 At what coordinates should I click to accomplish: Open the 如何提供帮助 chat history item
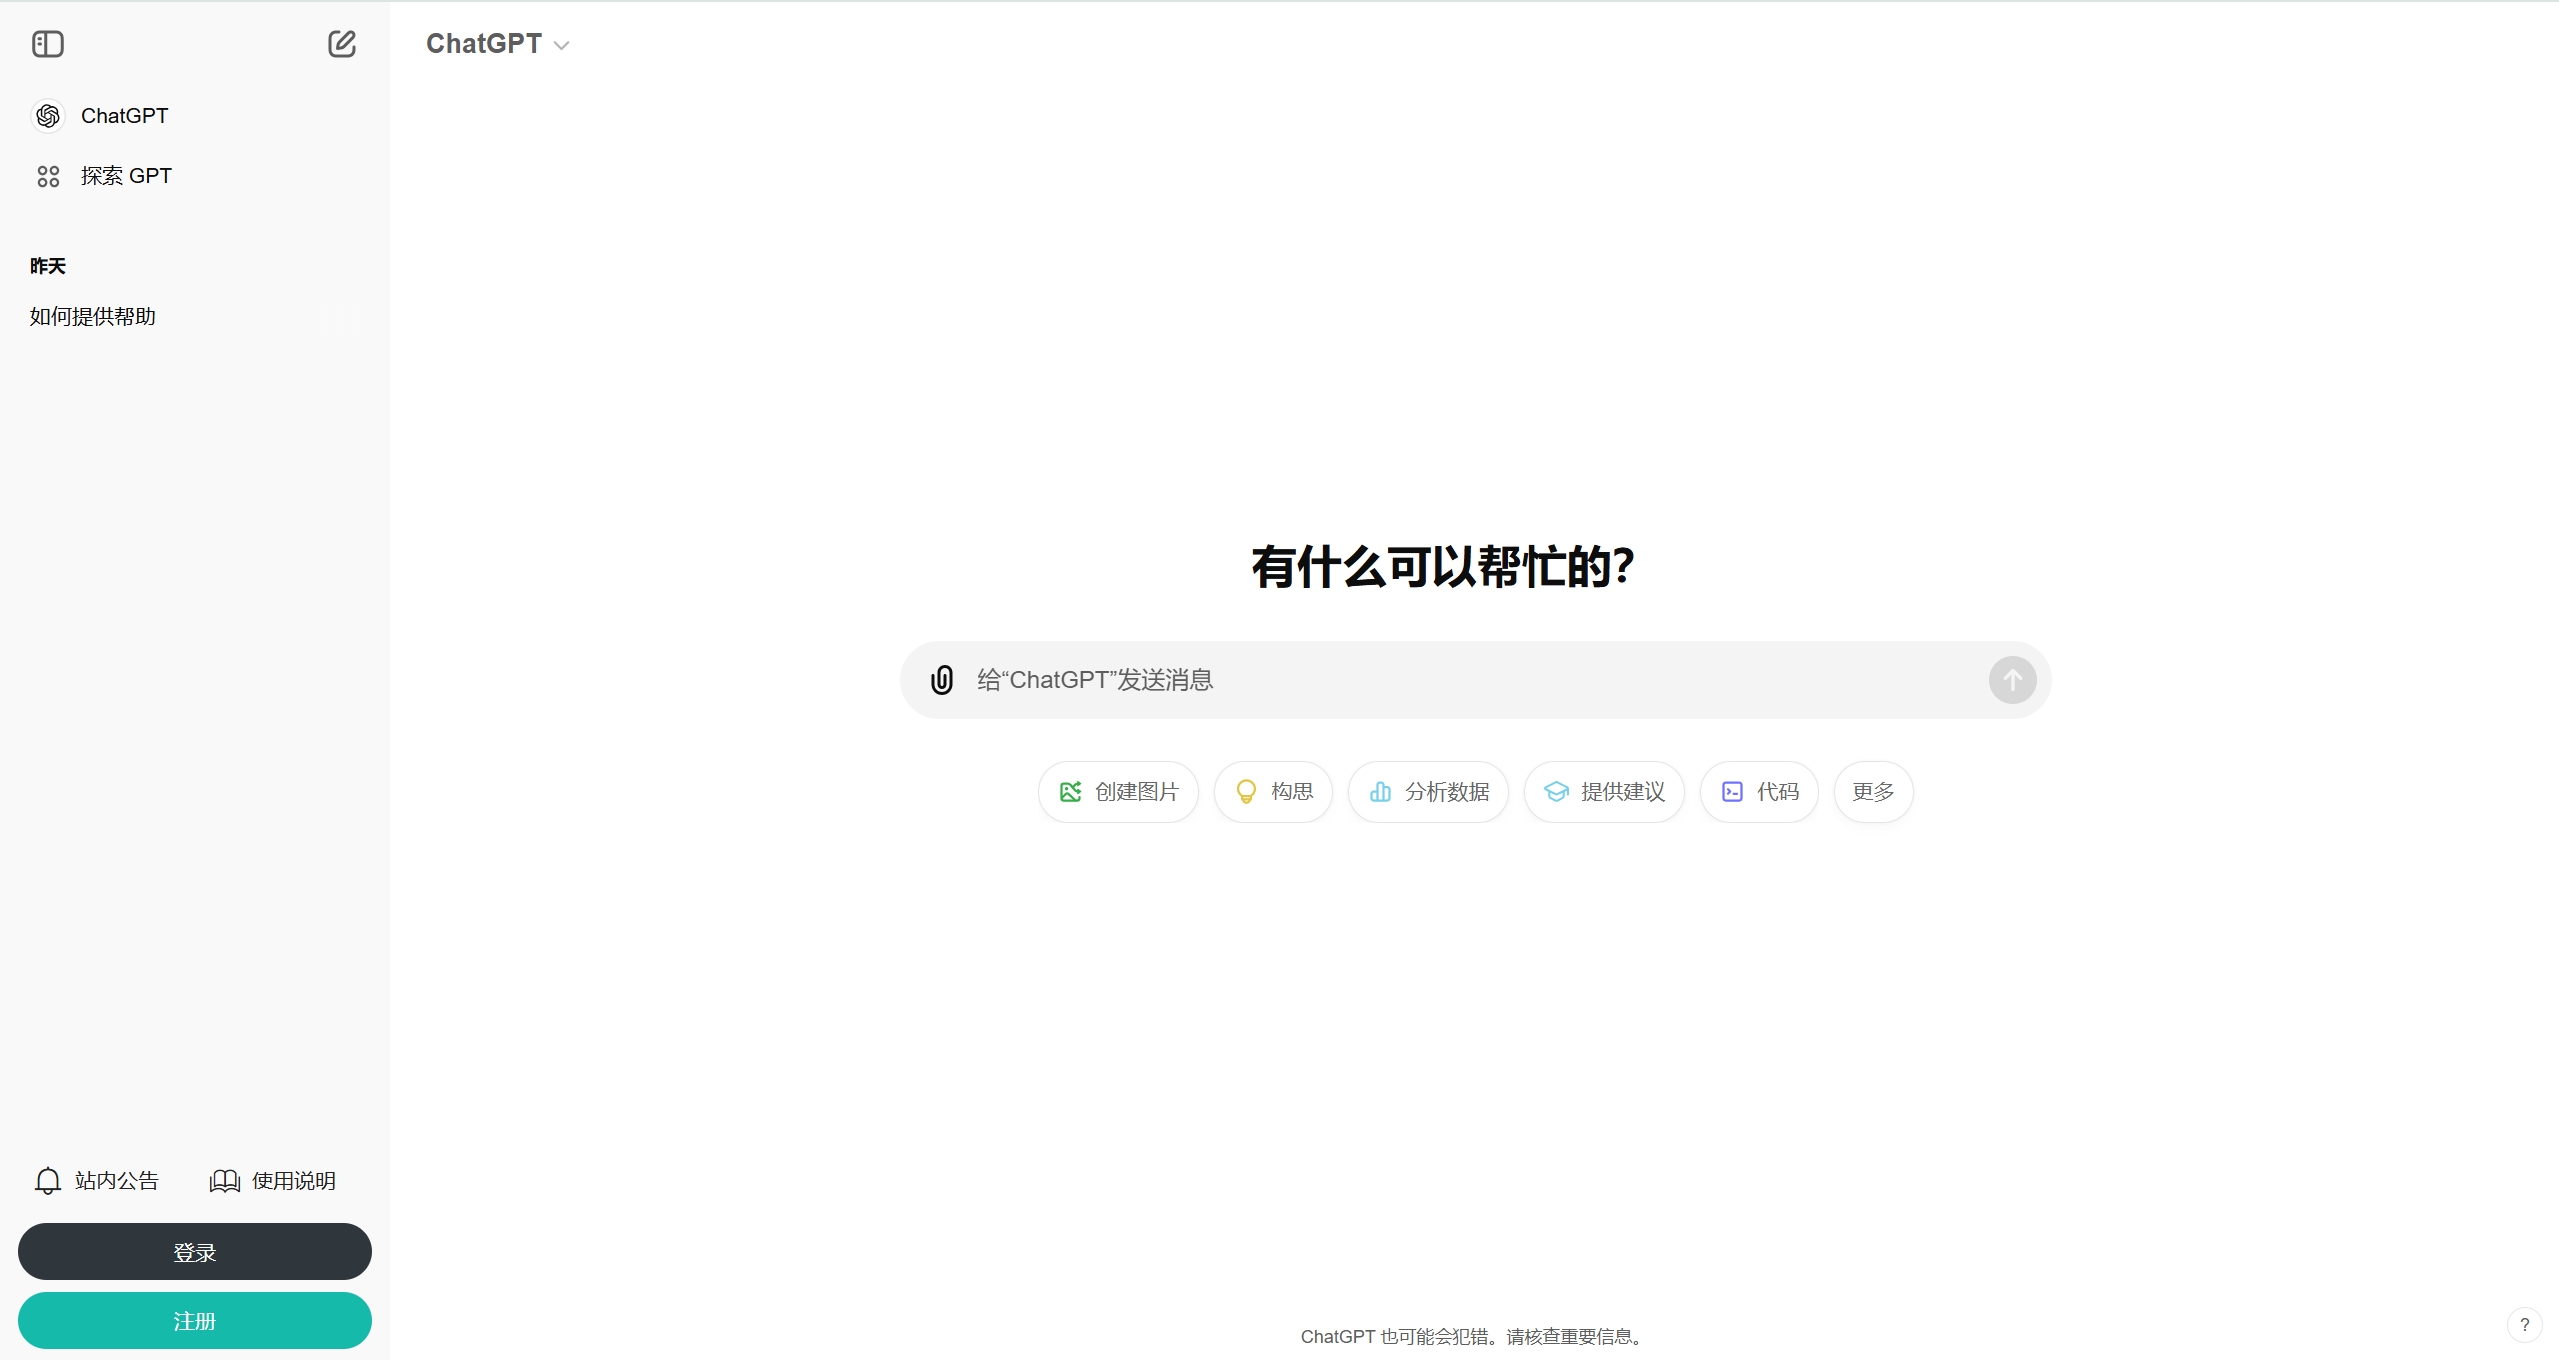click(x=93, y=317)
